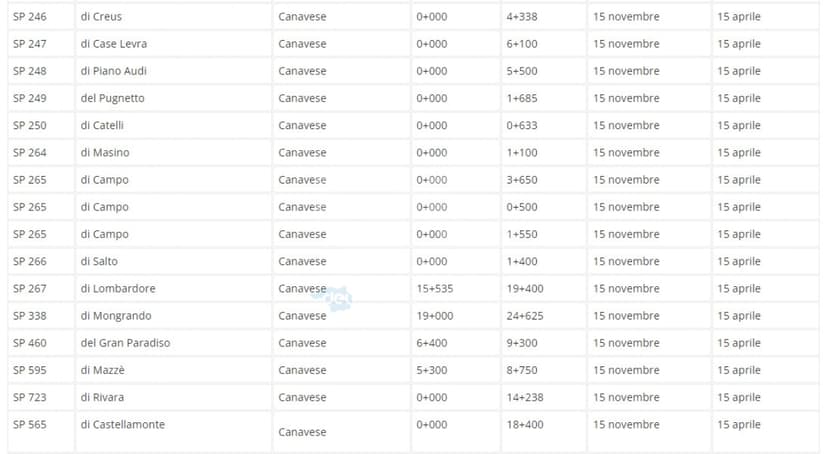Select the 'di Mongrando' cell
Viewport: 828px width, 454px height.
(117, 315)
